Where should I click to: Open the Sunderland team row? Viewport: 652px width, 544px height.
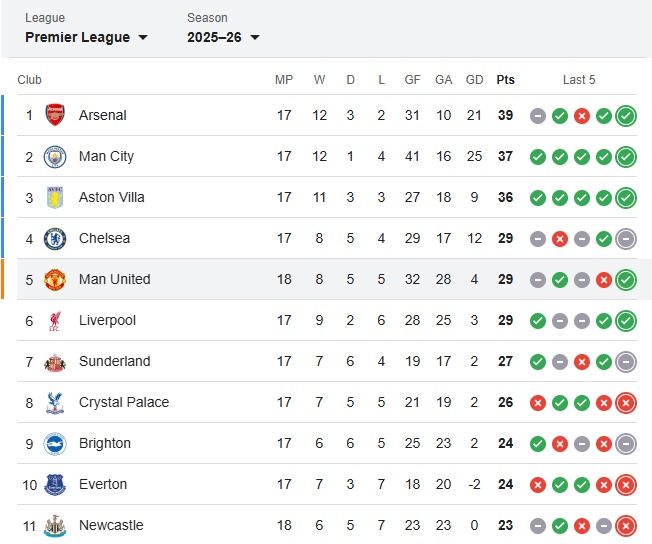(x=327, y=361)
